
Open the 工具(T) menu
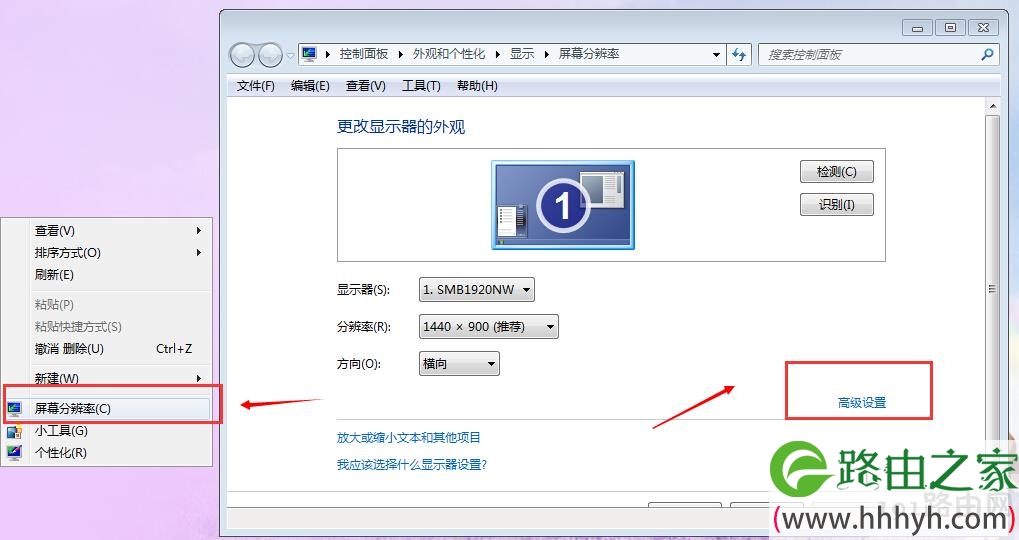pos(421,86)
